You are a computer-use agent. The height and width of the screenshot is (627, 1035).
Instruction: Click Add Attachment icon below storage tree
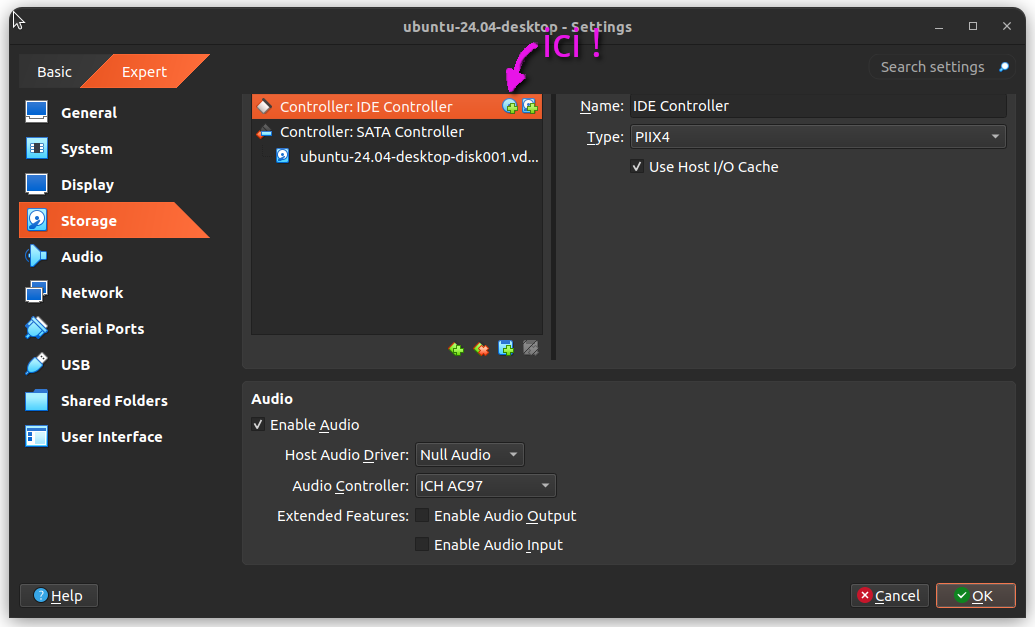(506, 349)
